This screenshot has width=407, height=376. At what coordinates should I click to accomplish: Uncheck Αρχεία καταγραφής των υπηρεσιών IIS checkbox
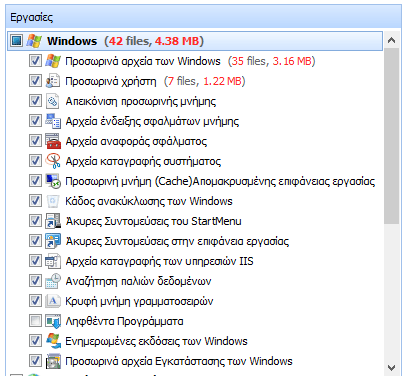[x=35, y=261]
